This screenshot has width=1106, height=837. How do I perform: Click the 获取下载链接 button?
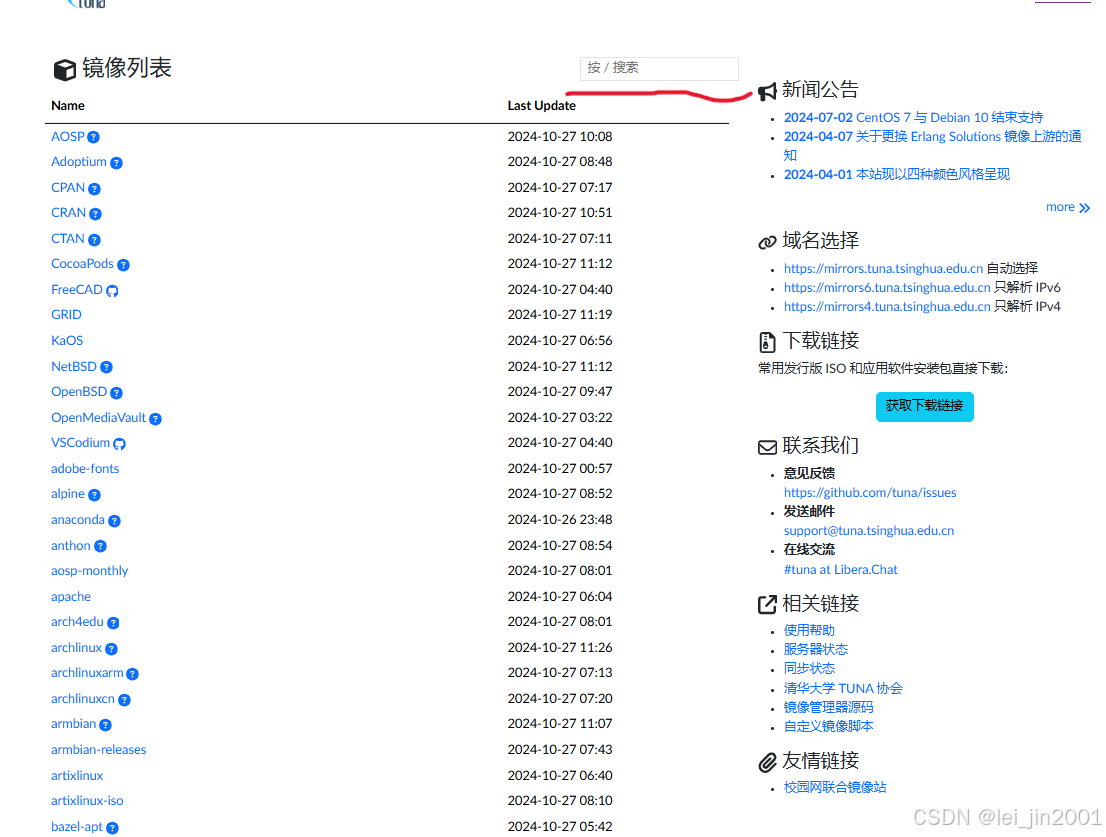[x=924, y=406]
